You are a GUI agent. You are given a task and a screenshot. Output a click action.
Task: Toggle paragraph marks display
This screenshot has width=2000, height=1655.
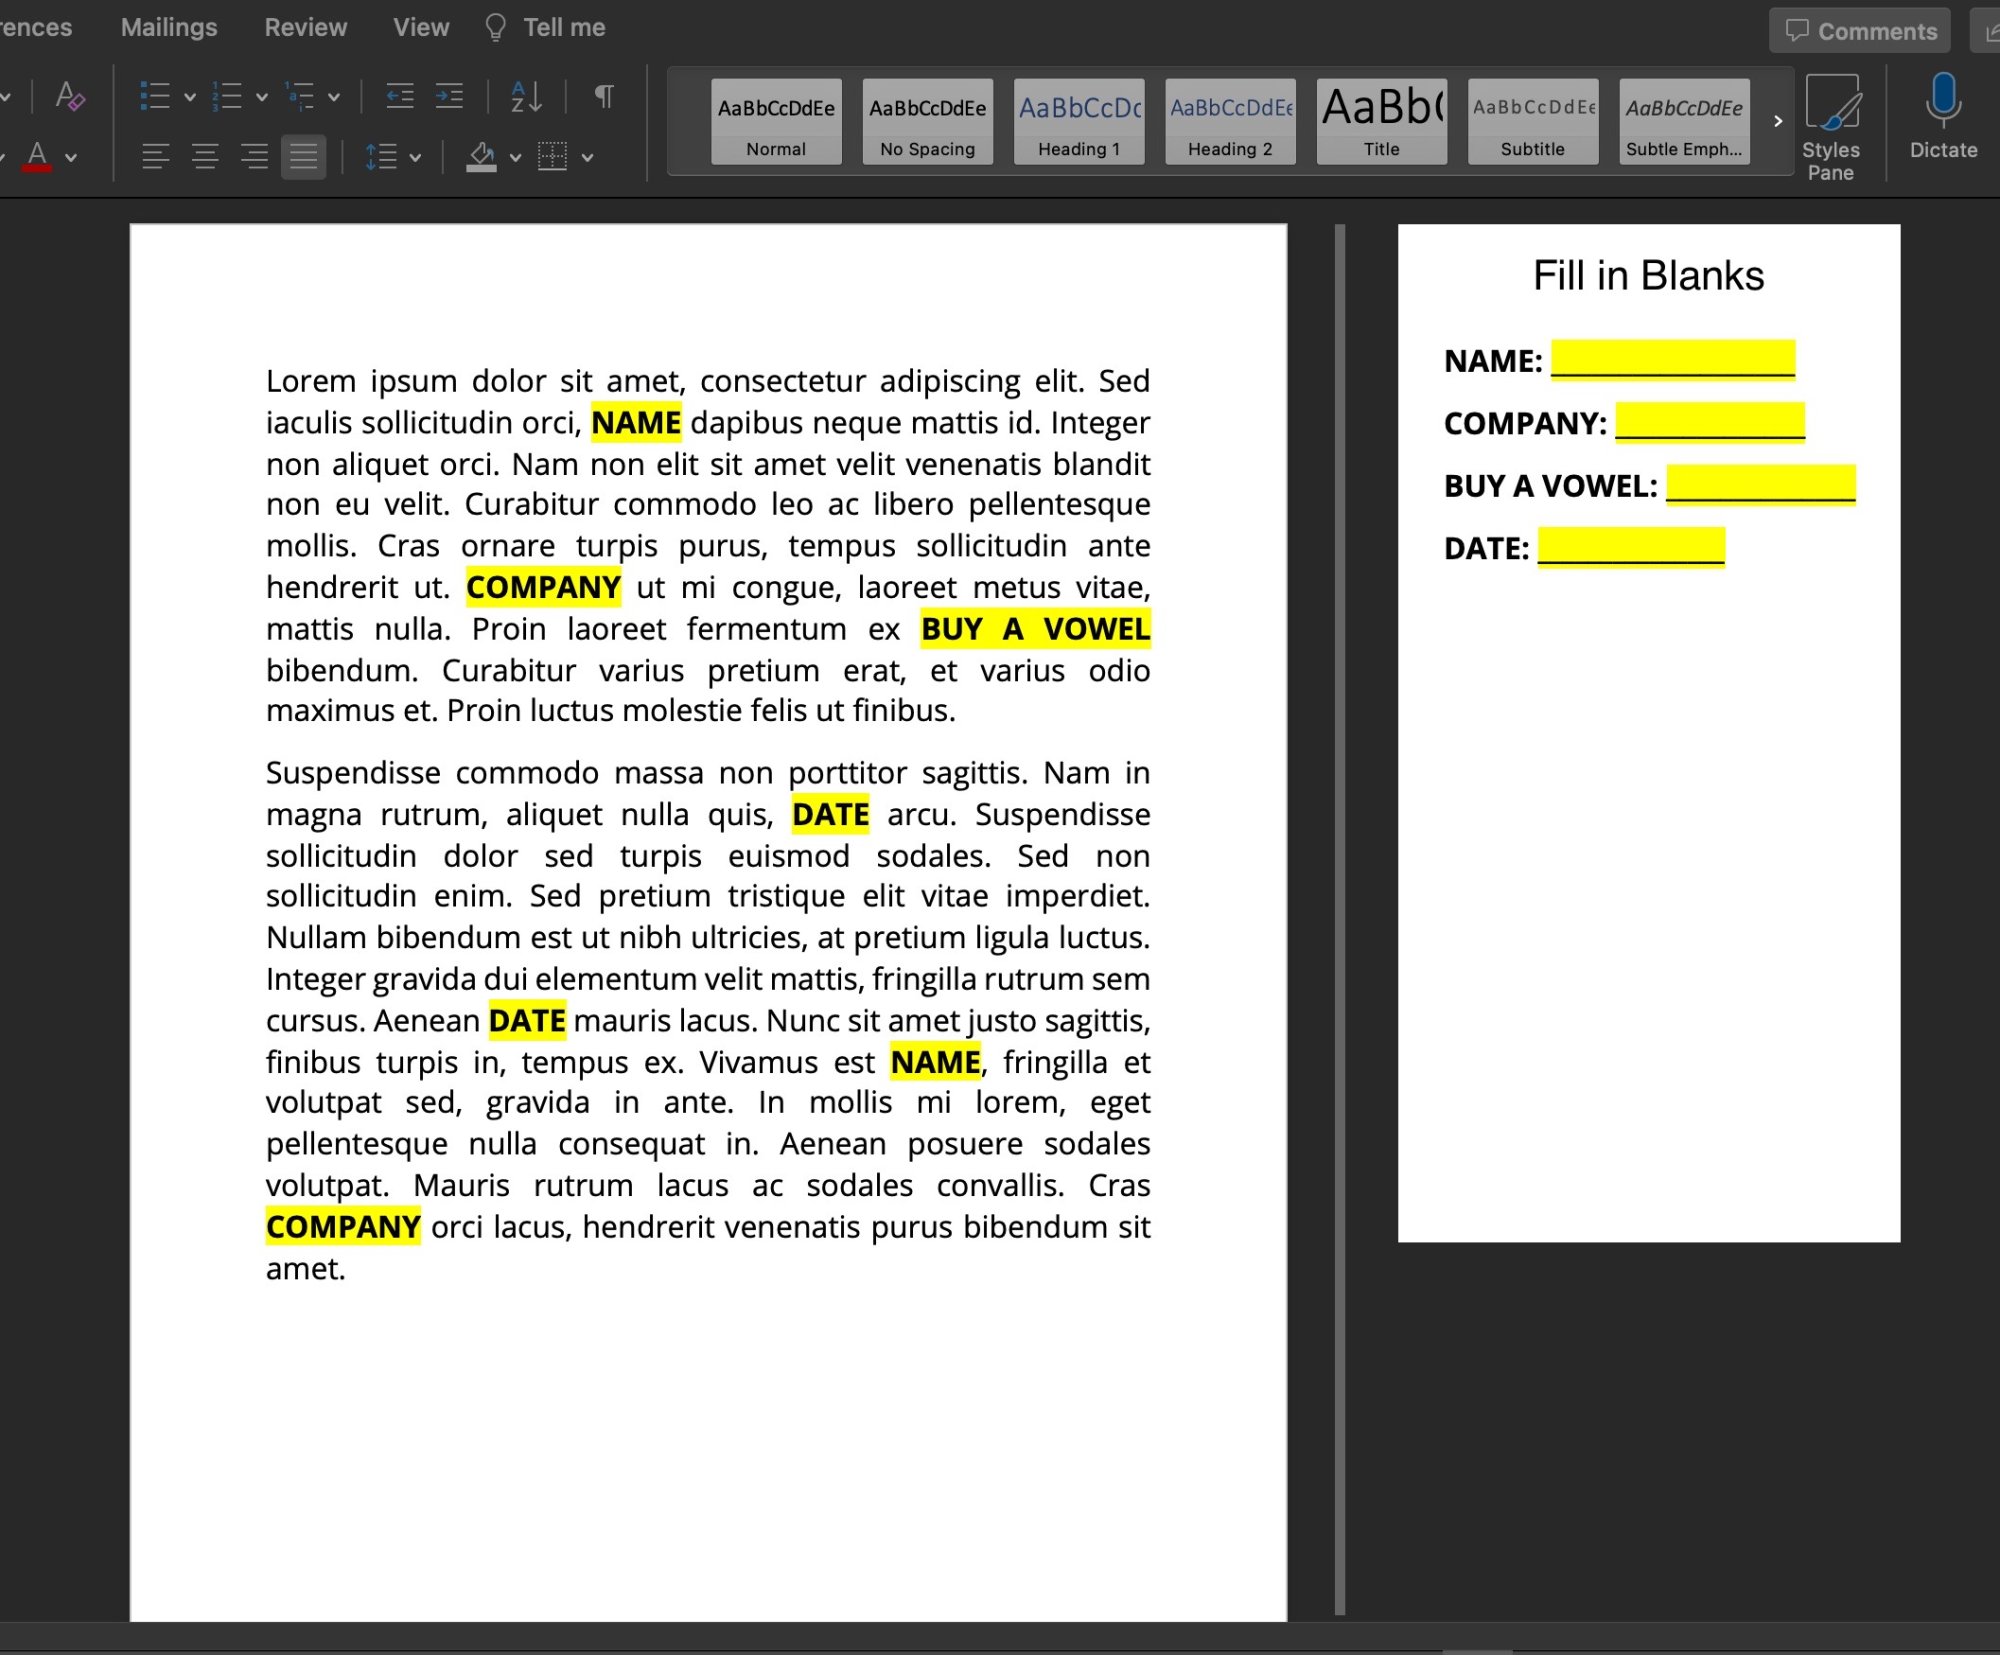click(604, 96)
